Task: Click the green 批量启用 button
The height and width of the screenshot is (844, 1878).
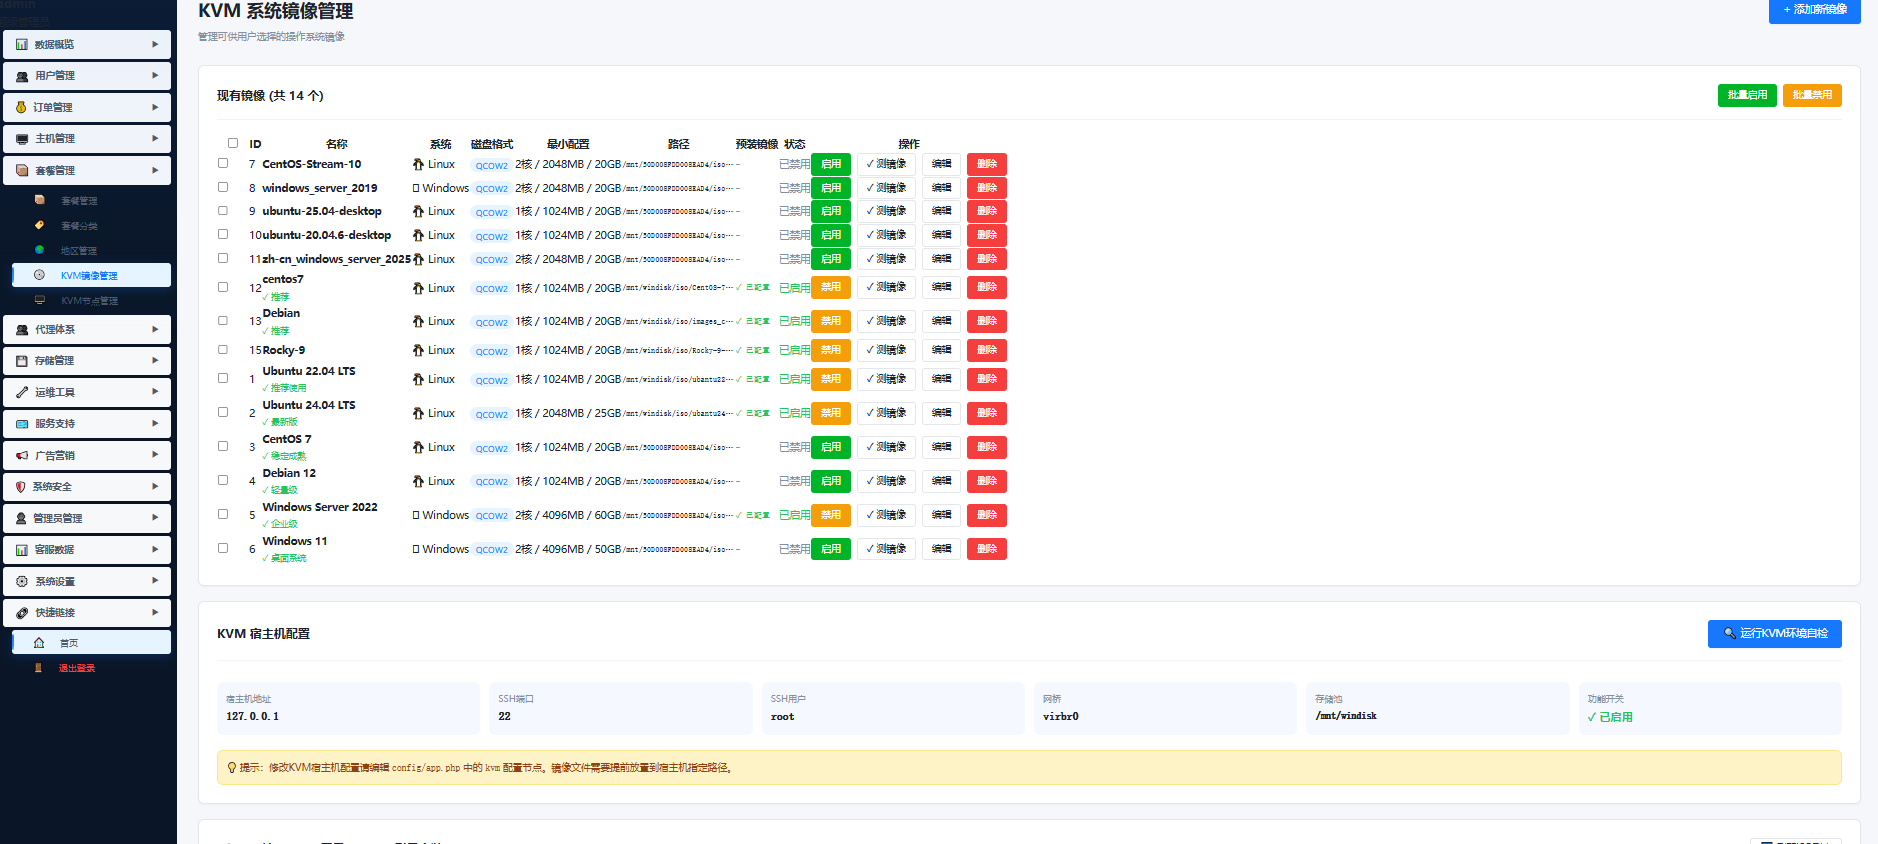Action: (x=1747, y=95)
